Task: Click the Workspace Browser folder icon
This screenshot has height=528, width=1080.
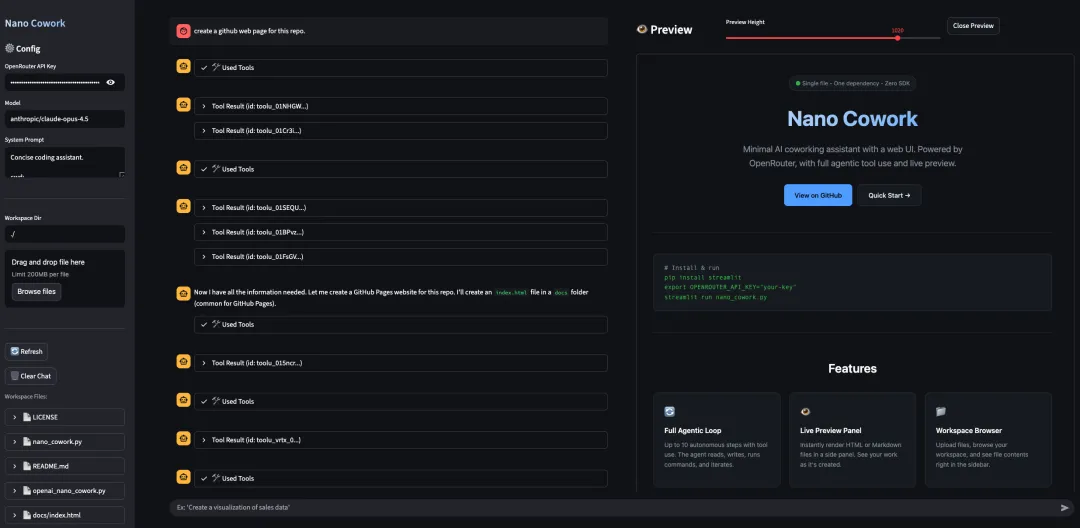Action: coord(941,412)
